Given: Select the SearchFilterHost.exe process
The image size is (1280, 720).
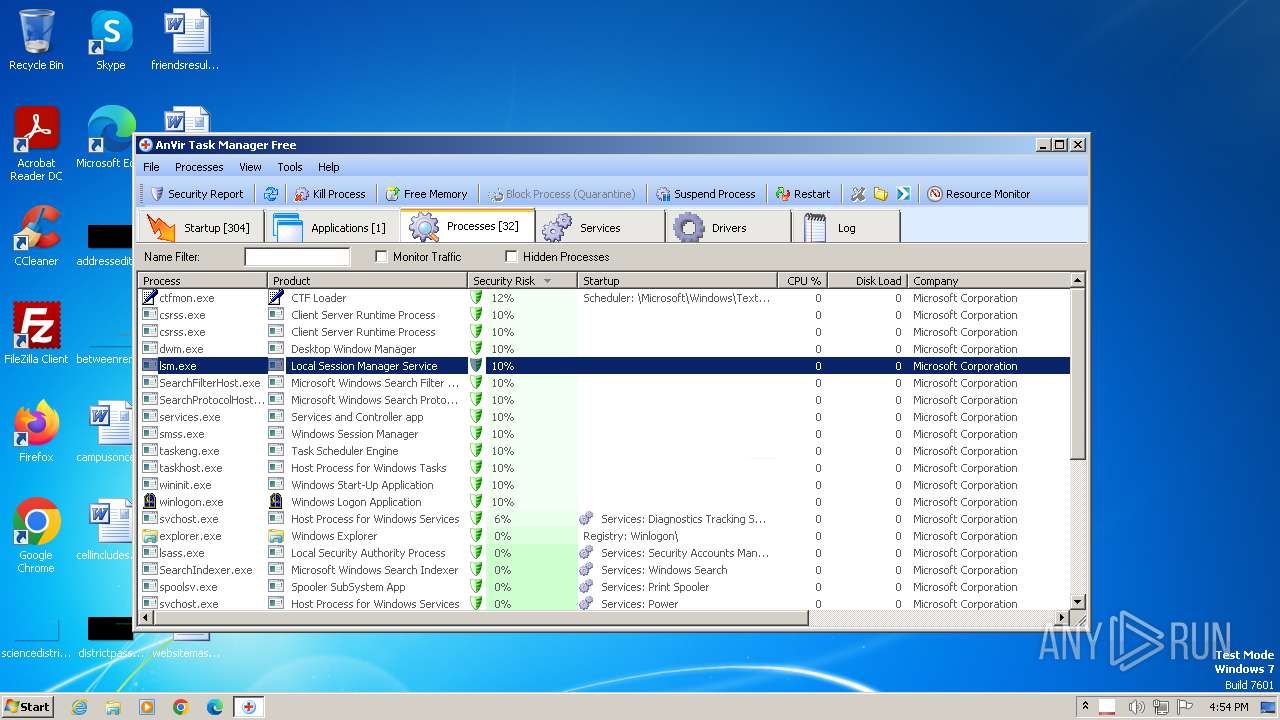Looking at the screenshot, I should [604, 383].
